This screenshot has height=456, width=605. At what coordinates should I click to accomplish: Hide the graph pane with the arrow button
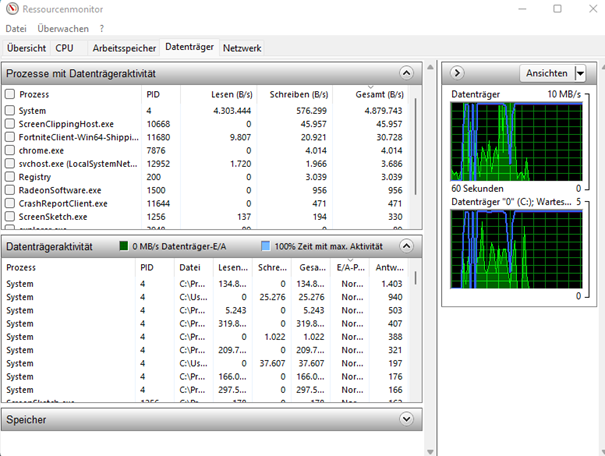[457, 73]
